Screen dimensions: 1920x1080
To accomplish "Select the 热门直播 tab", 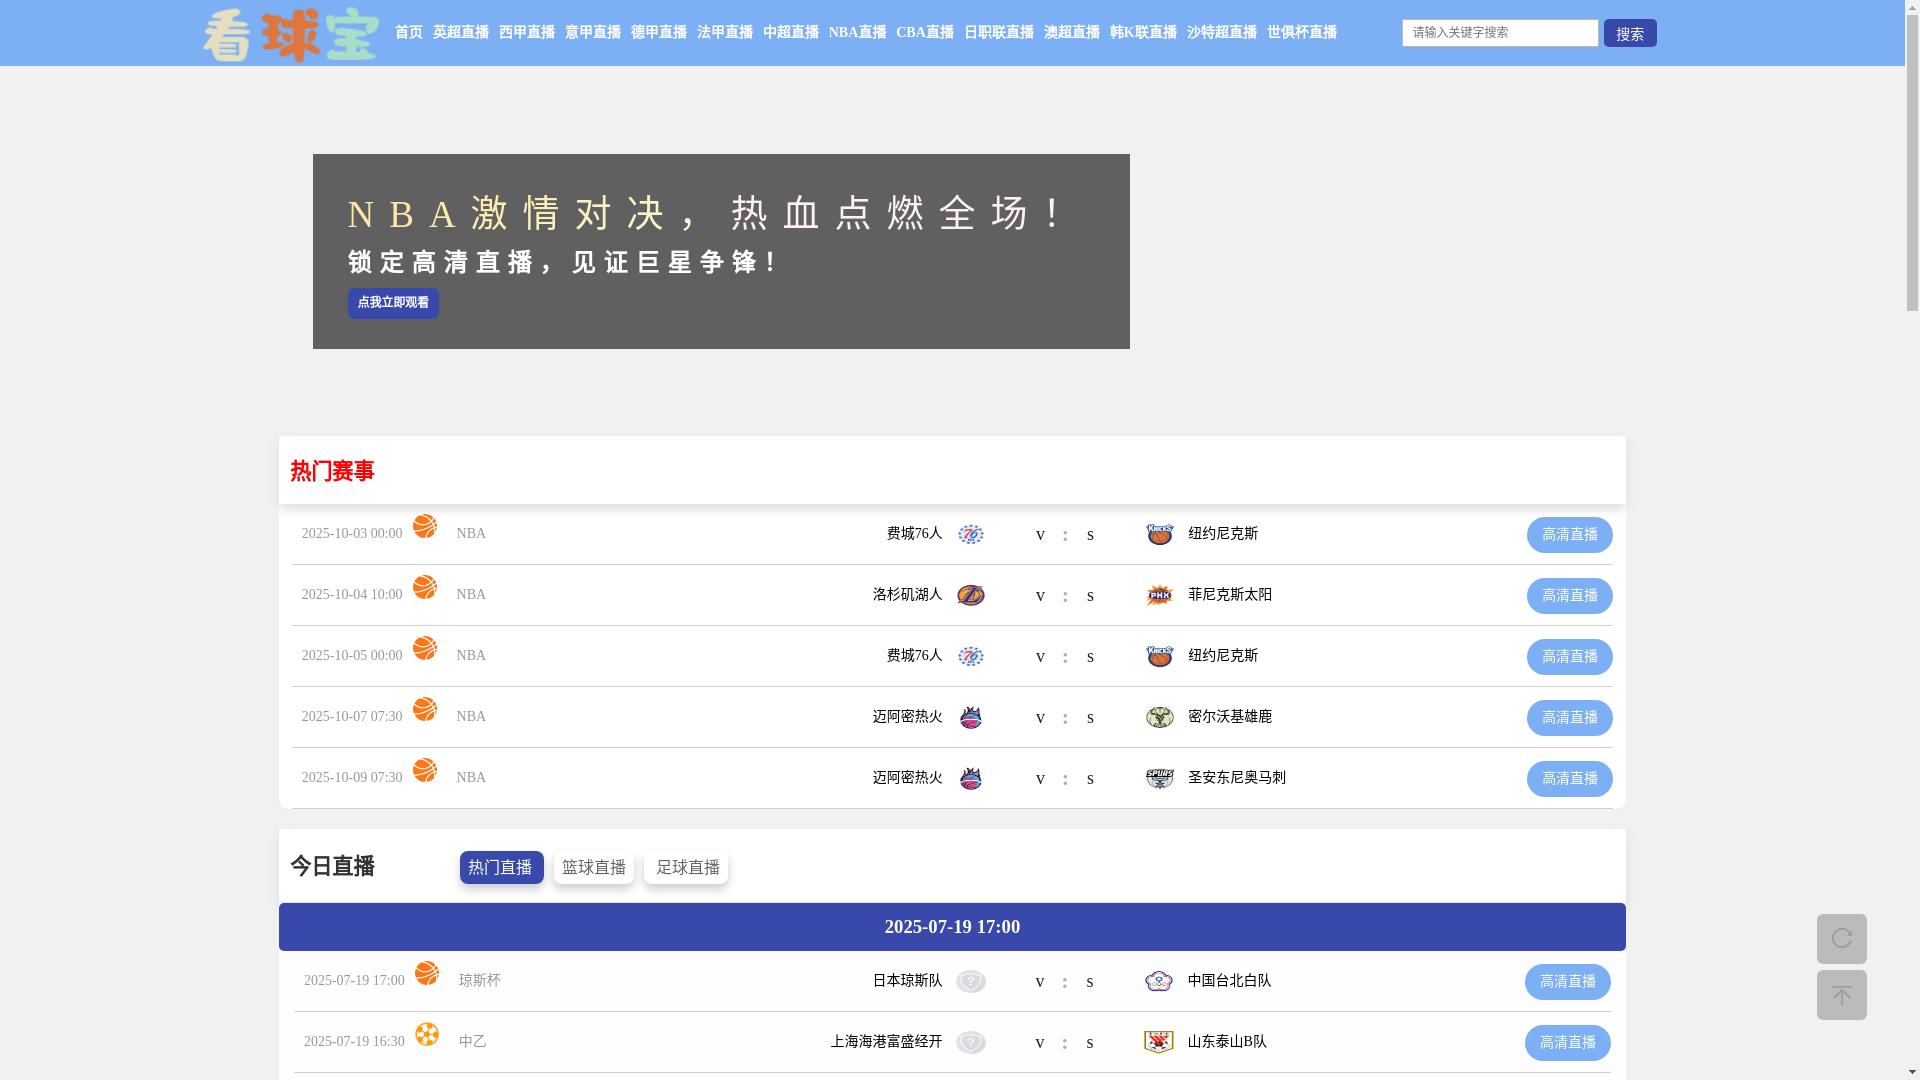I will (502, 868).
